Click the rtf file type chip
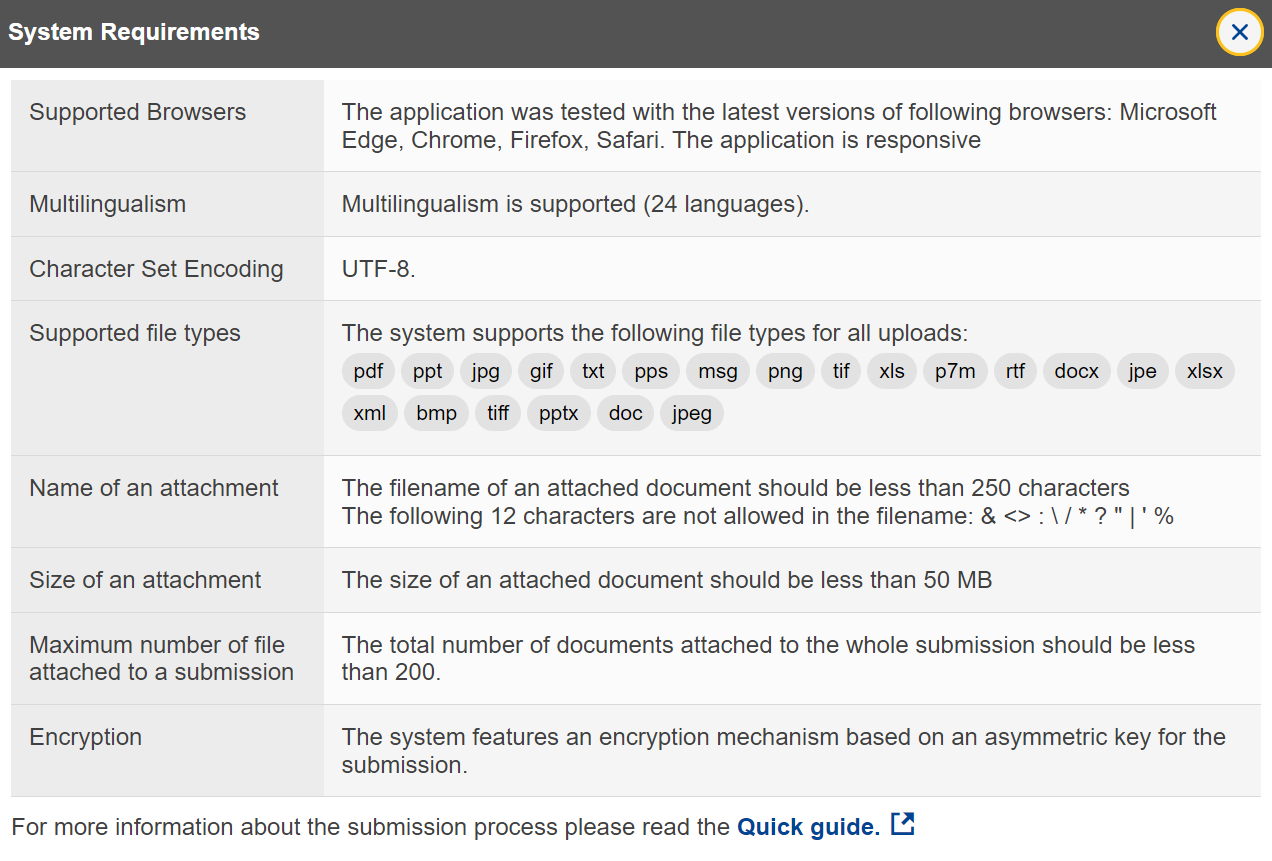 [1015, 372]
